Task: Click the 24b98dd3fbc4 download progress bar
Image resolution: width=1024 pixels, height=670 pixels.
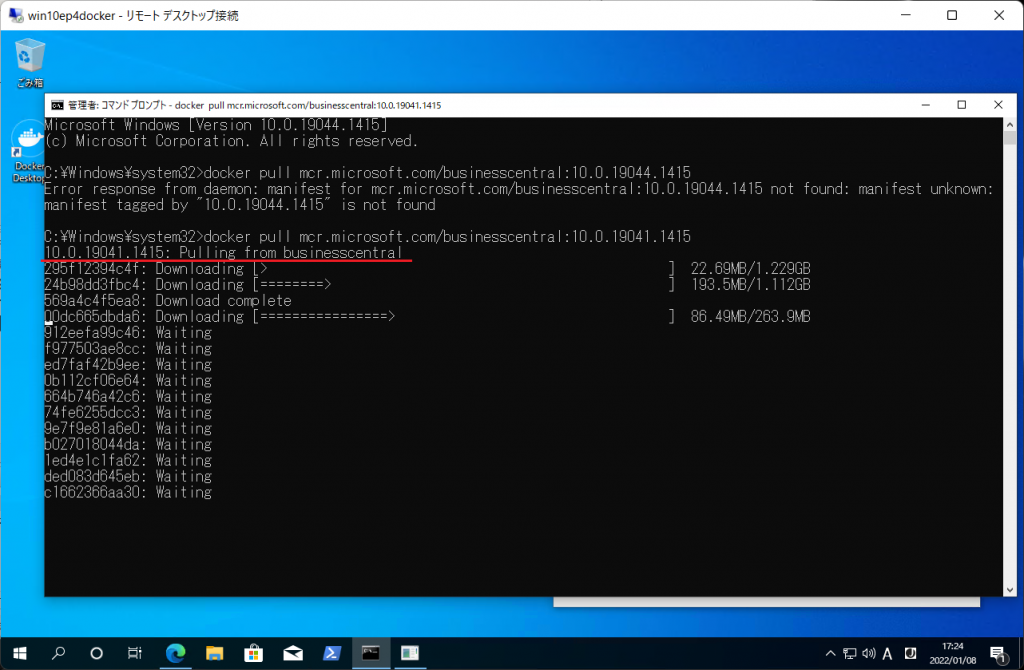Action: [464, 285]
